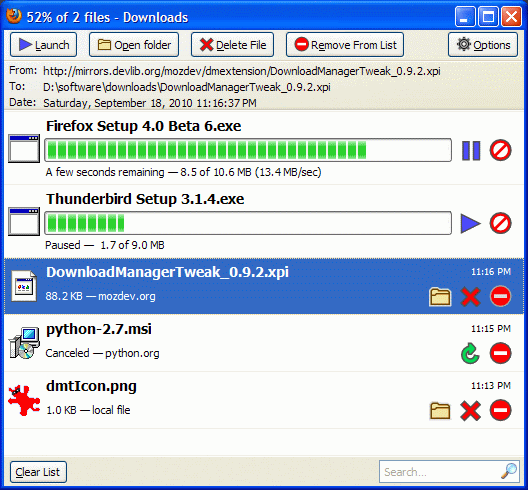Image resolution: width=528 pixels, height=490 pixels.
Task: Select the Firefox Setup 4.0 Beta 6.exe title
Action: click(x=143, y=126)
